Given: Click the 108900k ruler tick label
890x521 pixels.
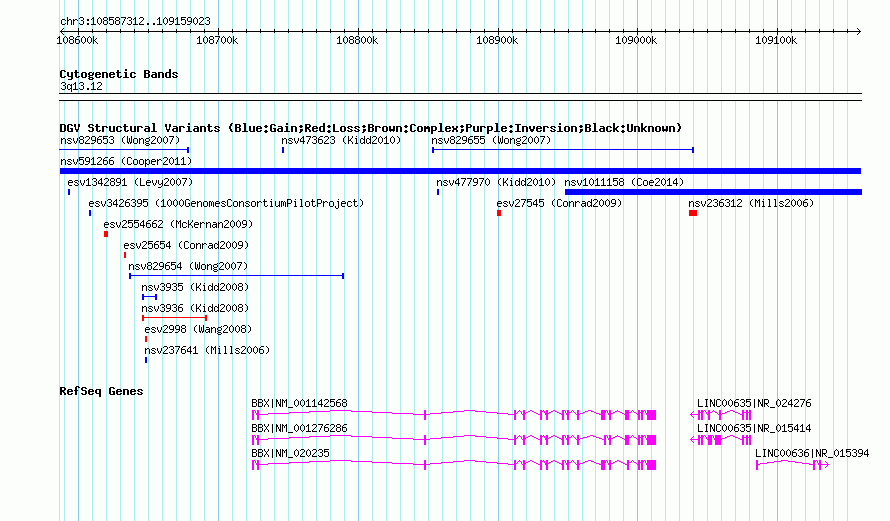Looking at the screenshot, I should point(497,40).
